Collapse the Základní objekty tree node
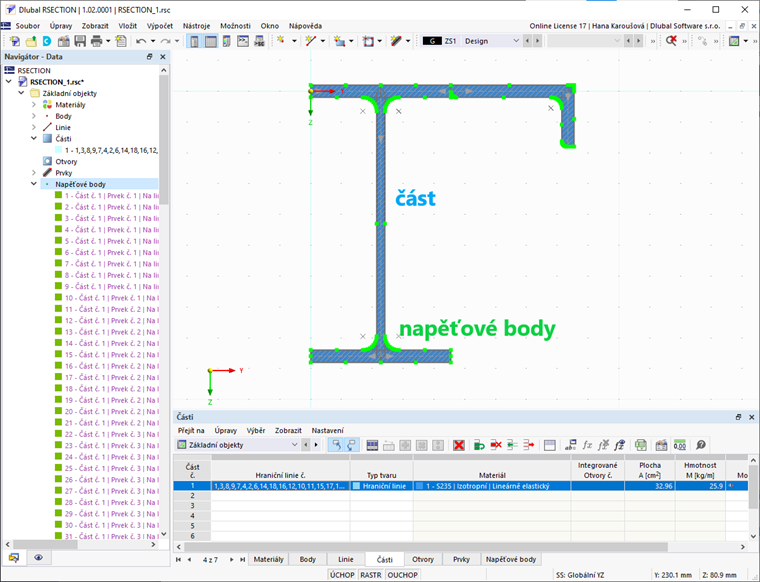 (x=21, y=93)
